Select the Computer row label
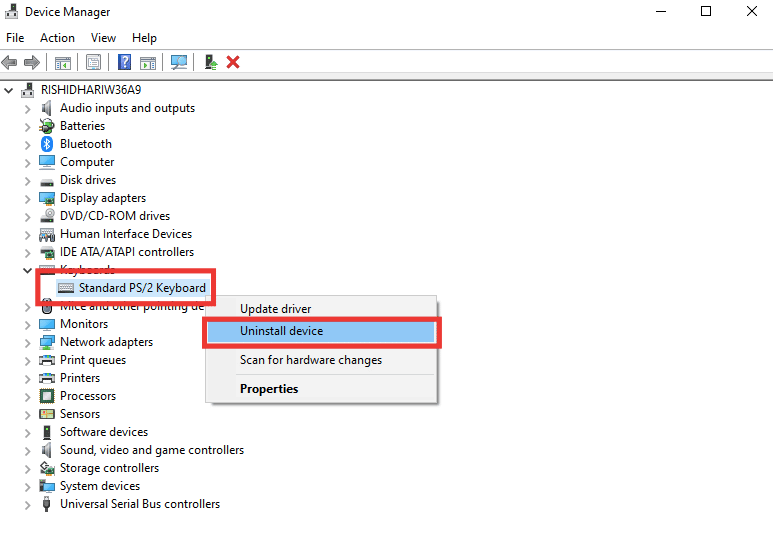Screen dimensions: 773x537 (87, 162)
